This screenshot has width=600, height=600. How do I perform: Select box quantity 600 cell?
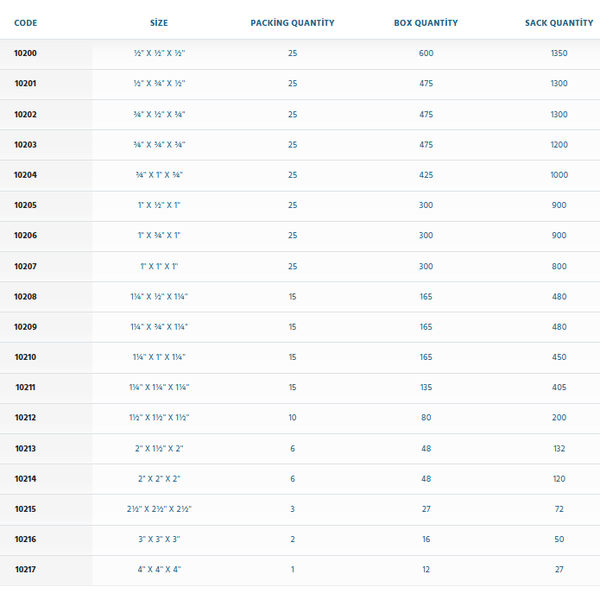click(426, 53)
